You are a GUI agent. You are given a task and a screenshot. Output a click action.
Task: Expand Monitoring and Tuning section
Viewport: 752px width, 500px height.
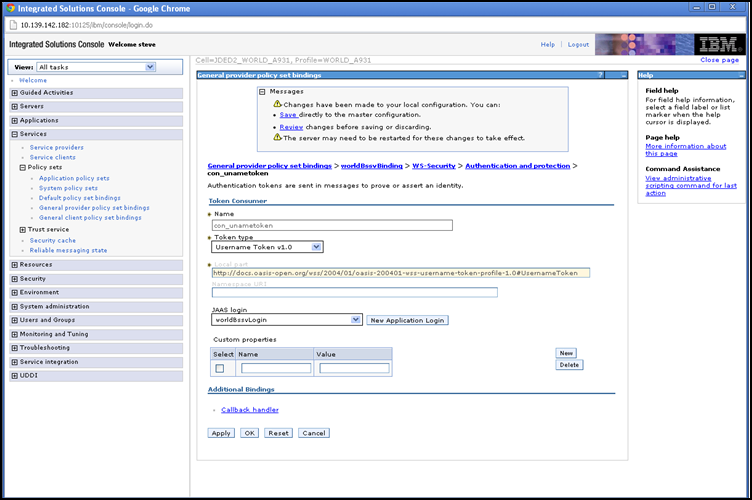(15, 334)
